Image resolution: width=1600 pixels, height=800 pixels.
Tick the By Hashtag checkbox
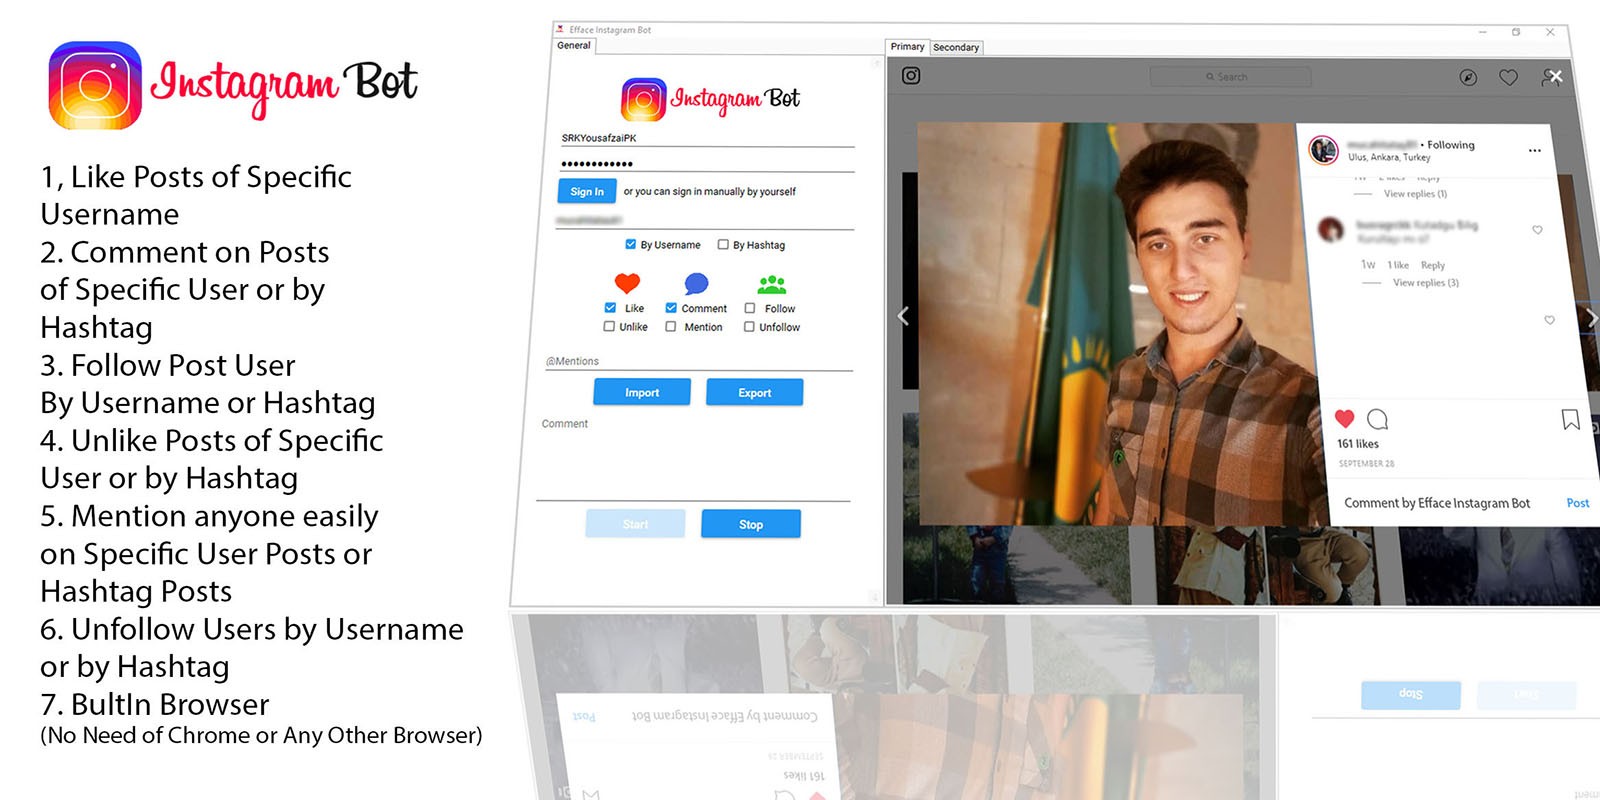[723, 244]
